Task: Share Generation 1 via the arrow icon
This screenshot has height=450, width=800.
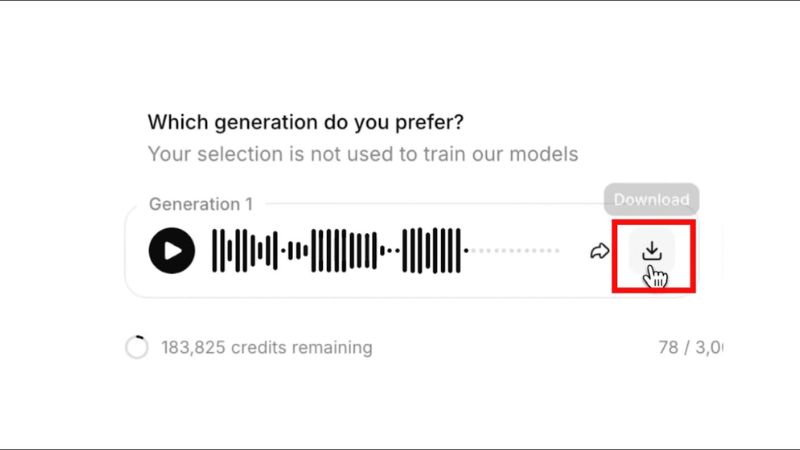Action: click(x=599, y=251)
